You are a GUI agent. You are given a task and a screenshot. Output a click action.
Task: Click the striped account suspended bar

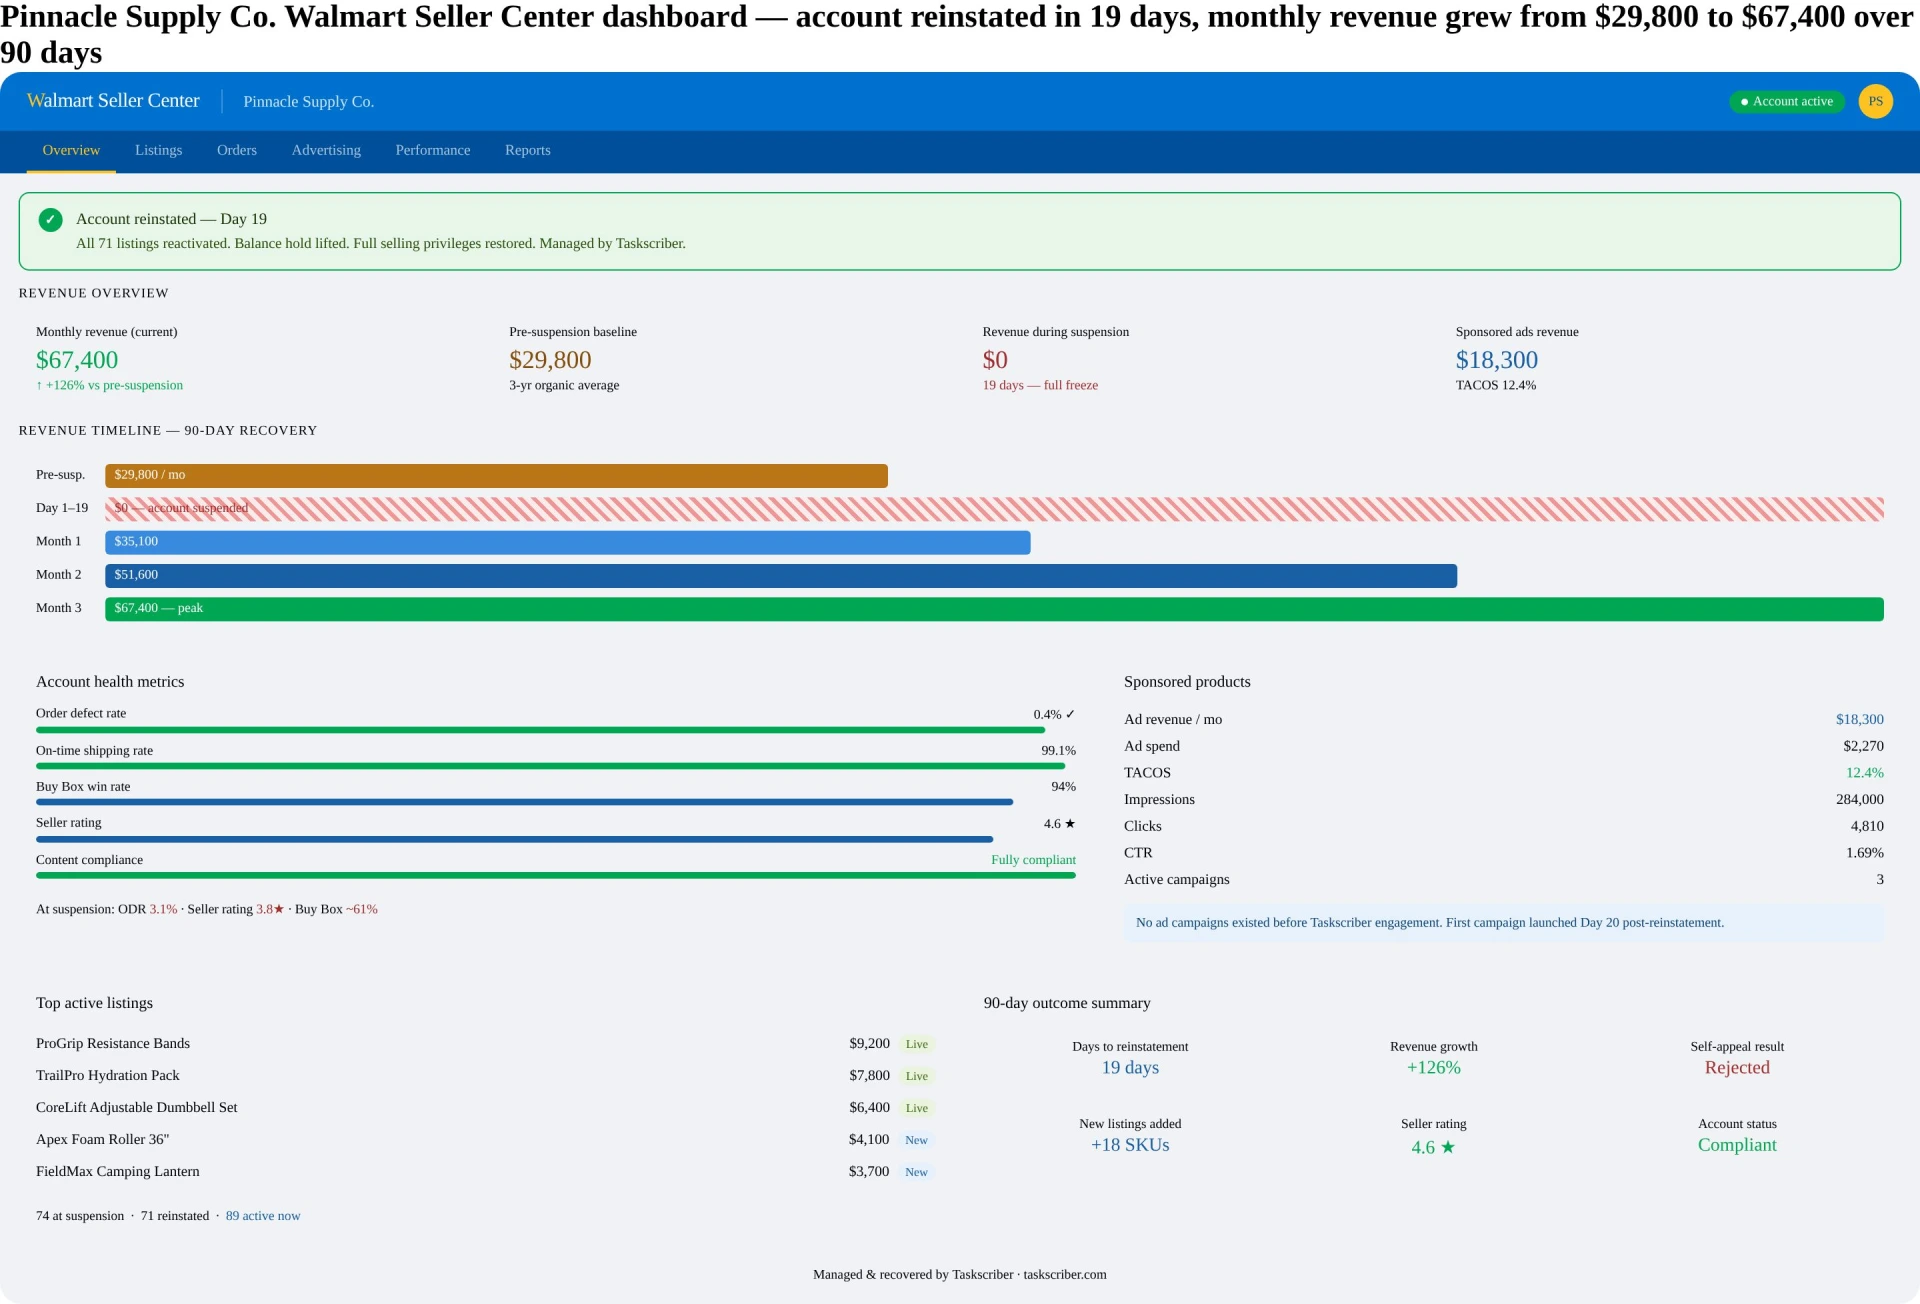pyautogui.click(x=994, y=509)
